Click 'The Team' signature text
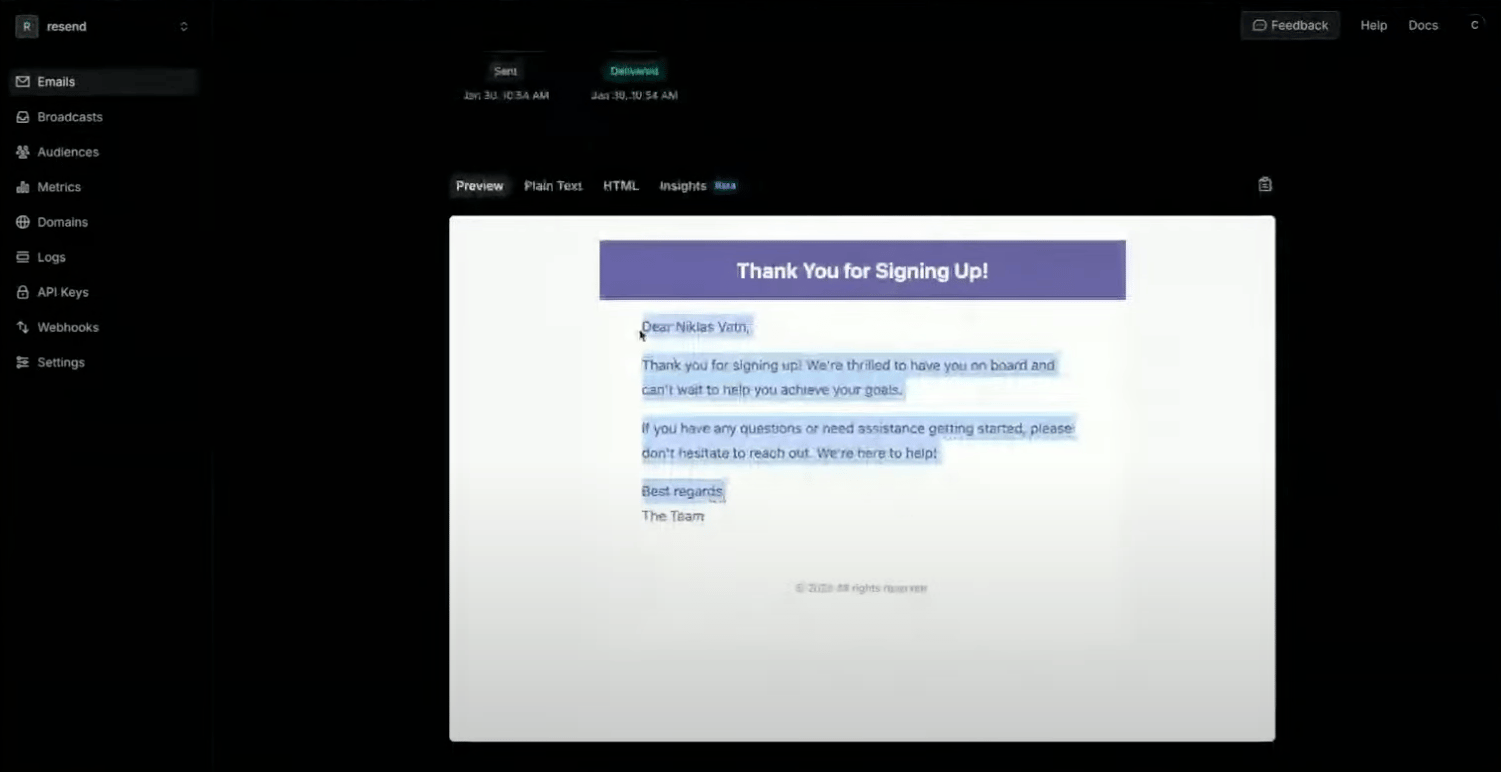 tap(673, 516)
